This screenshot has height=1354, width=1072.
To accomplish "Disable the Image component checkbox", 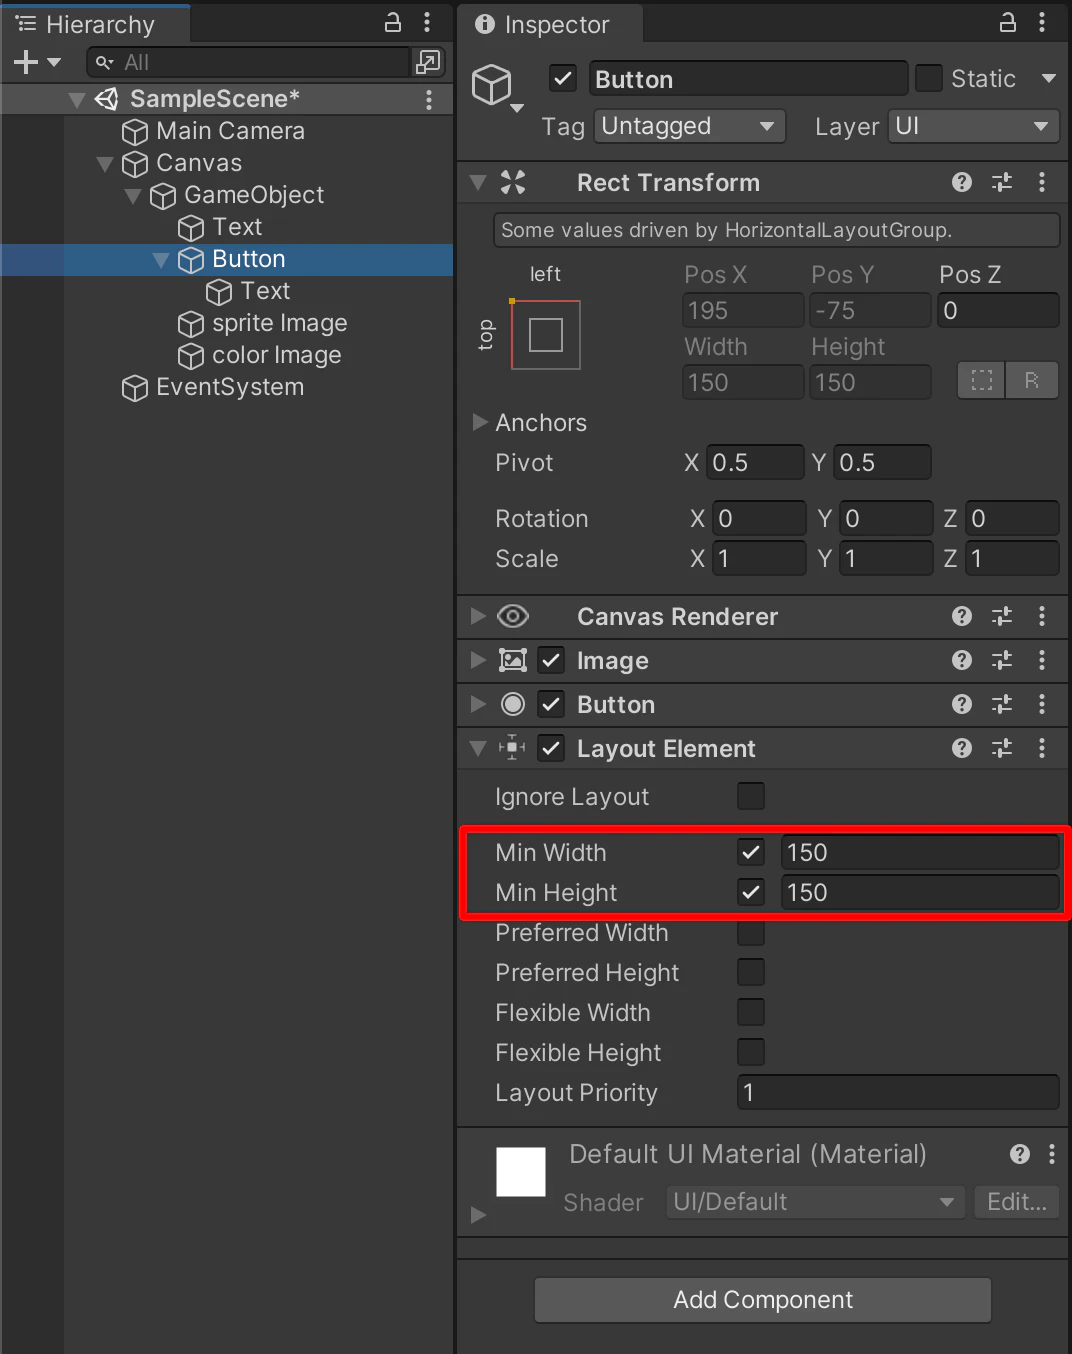I will (551, 660).
